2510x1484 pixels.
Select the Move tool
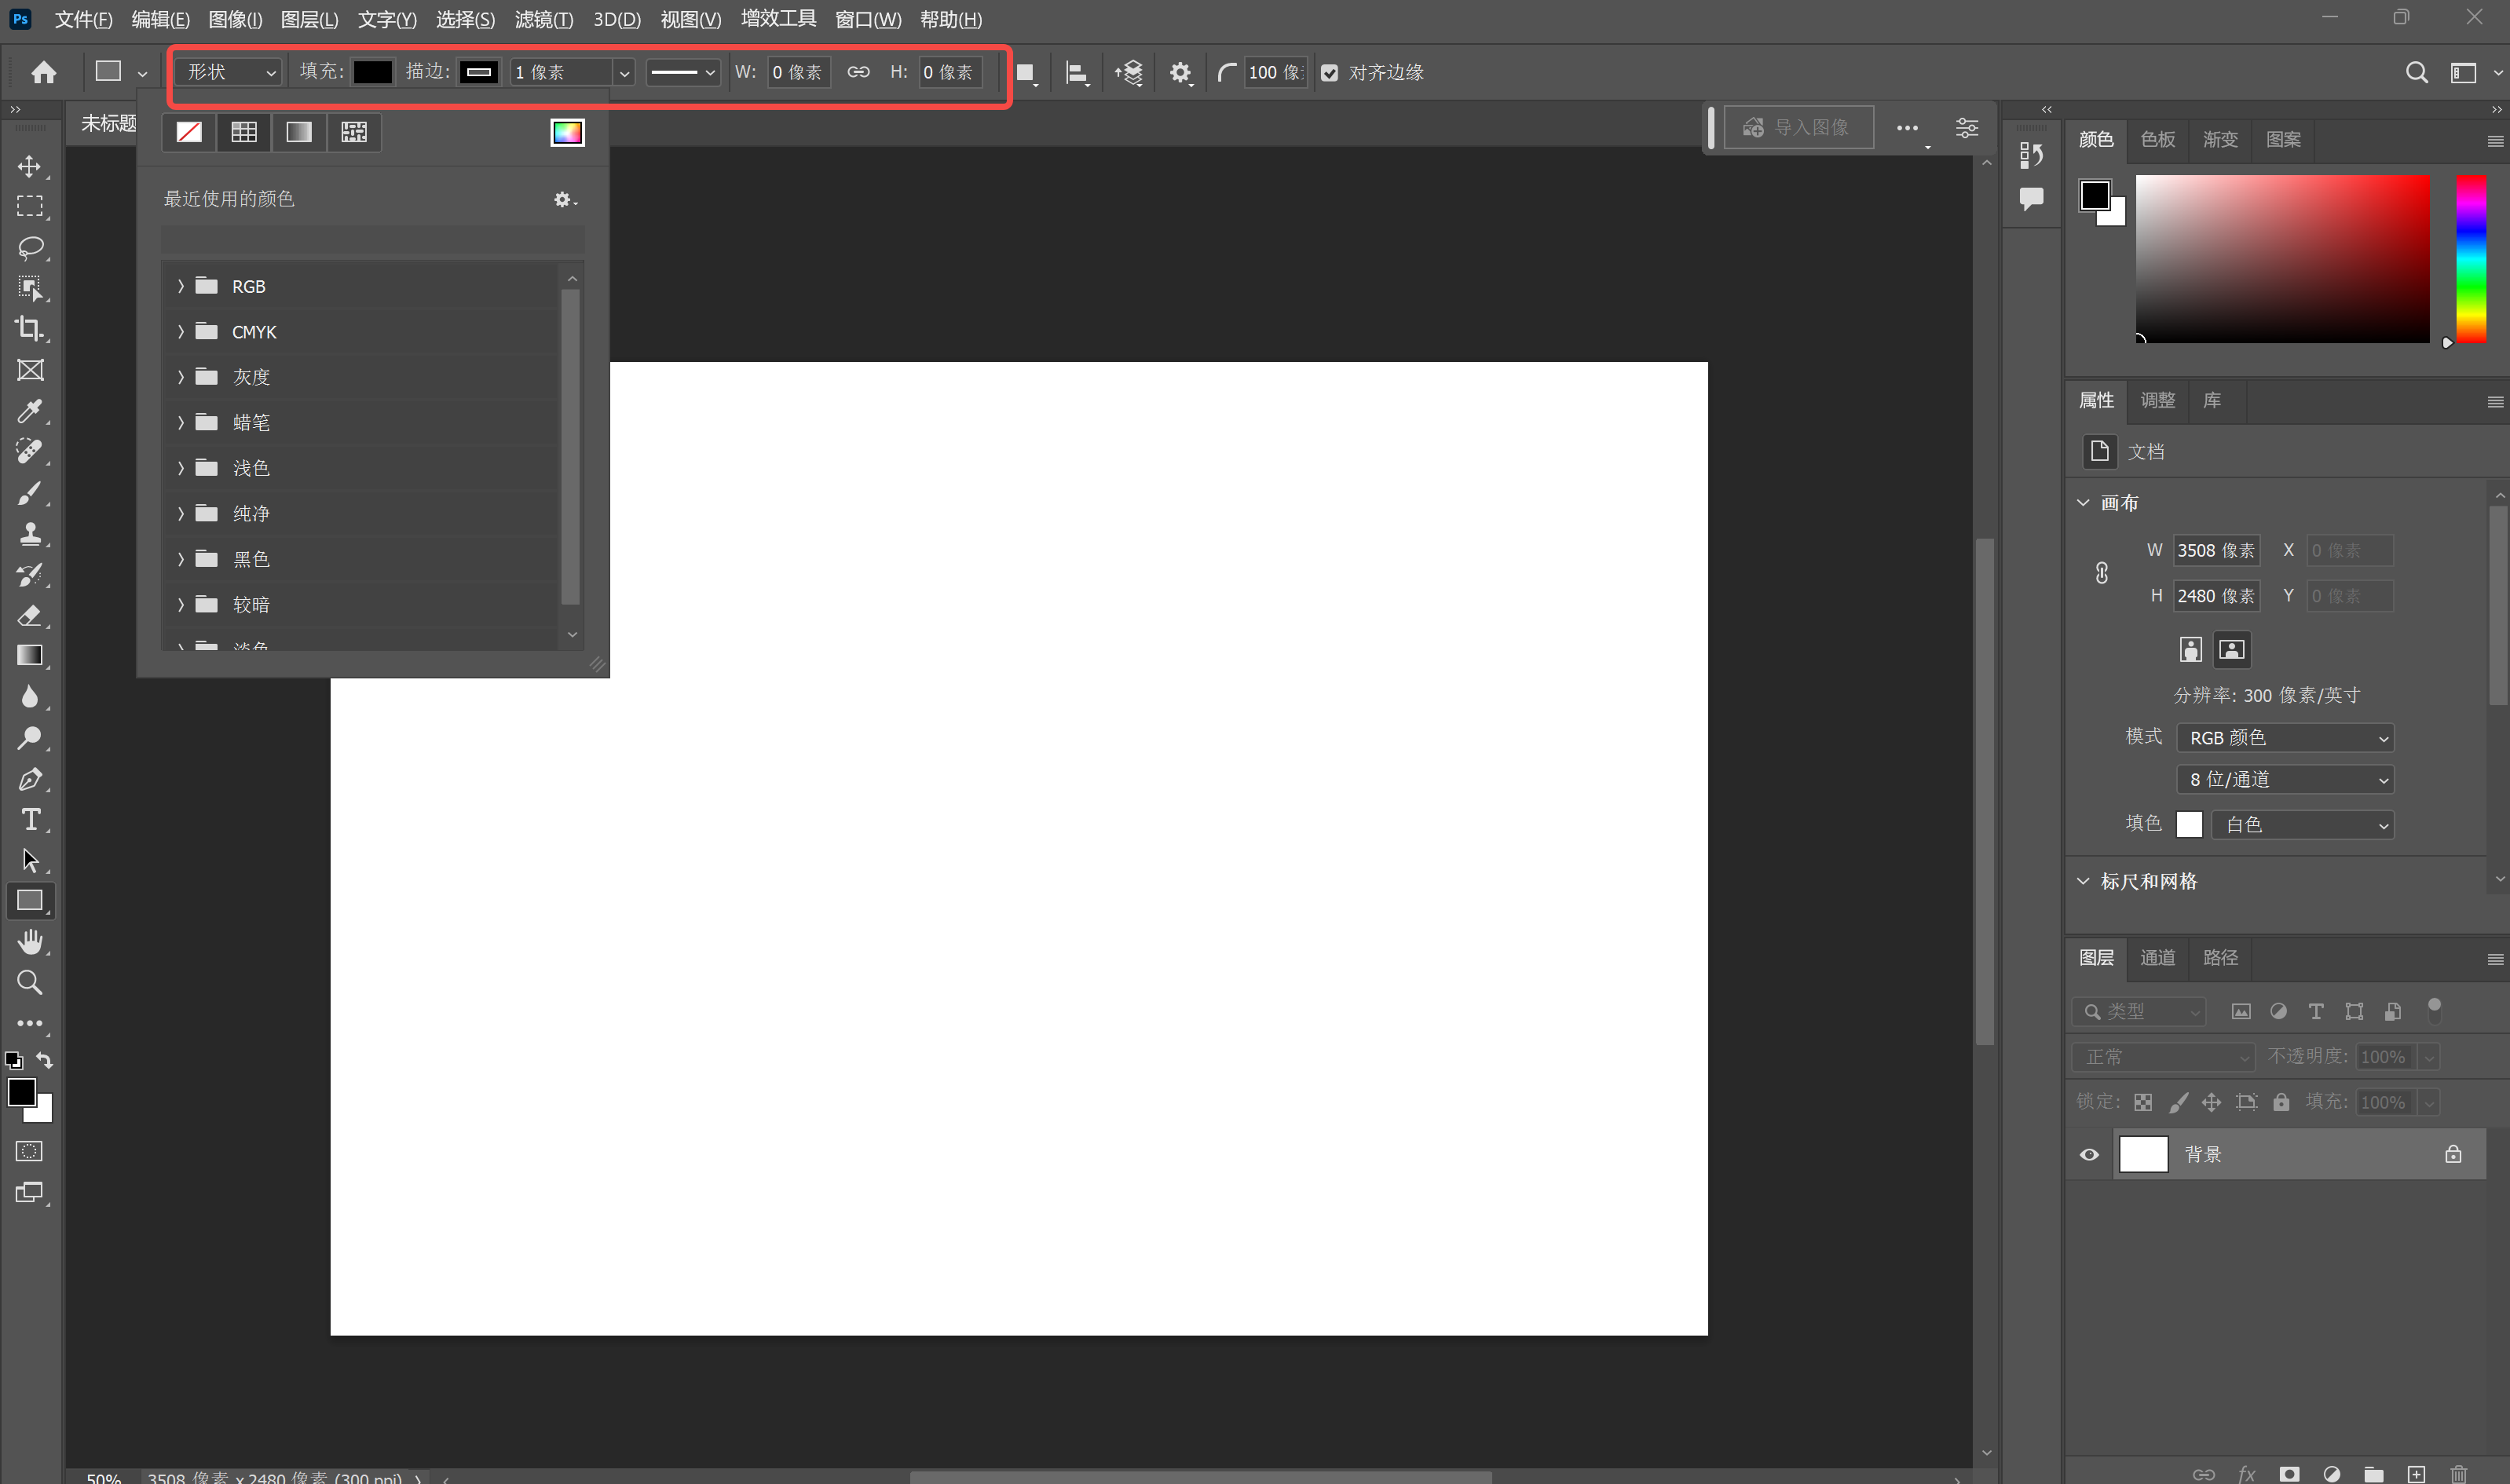pyautogui.click(x=30, y=166)
